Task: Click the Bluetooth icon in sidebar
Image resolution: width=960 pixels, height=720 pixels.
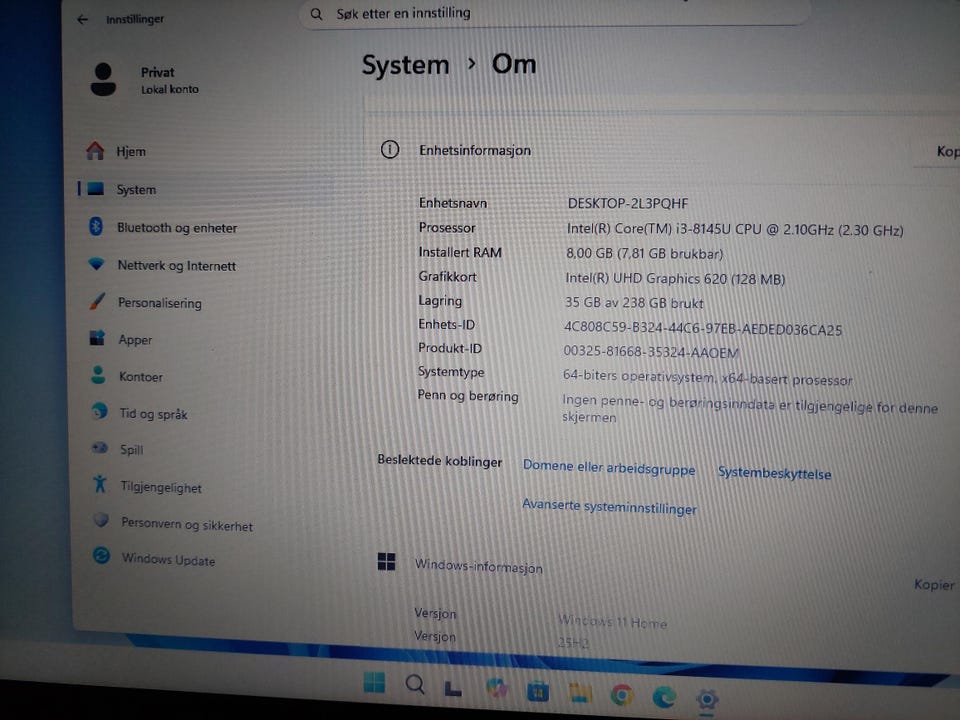Action: (96, 227)
